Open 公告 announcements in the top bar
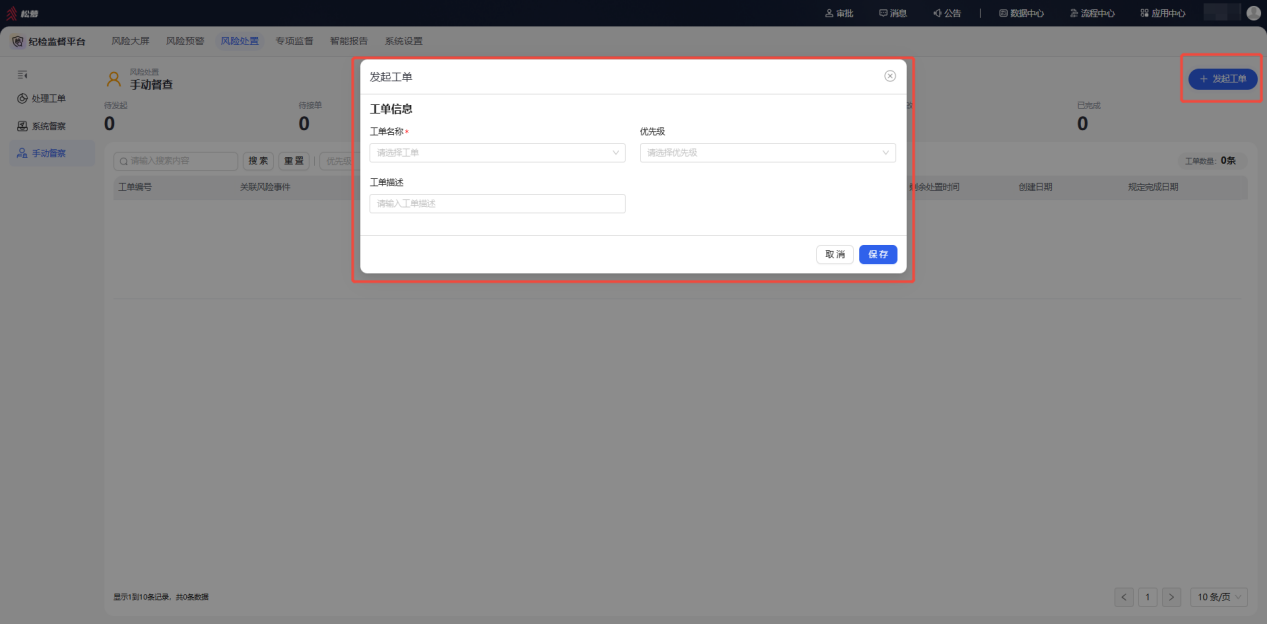The width and height of the screenshot is (1267, 624). click(946, 13)
